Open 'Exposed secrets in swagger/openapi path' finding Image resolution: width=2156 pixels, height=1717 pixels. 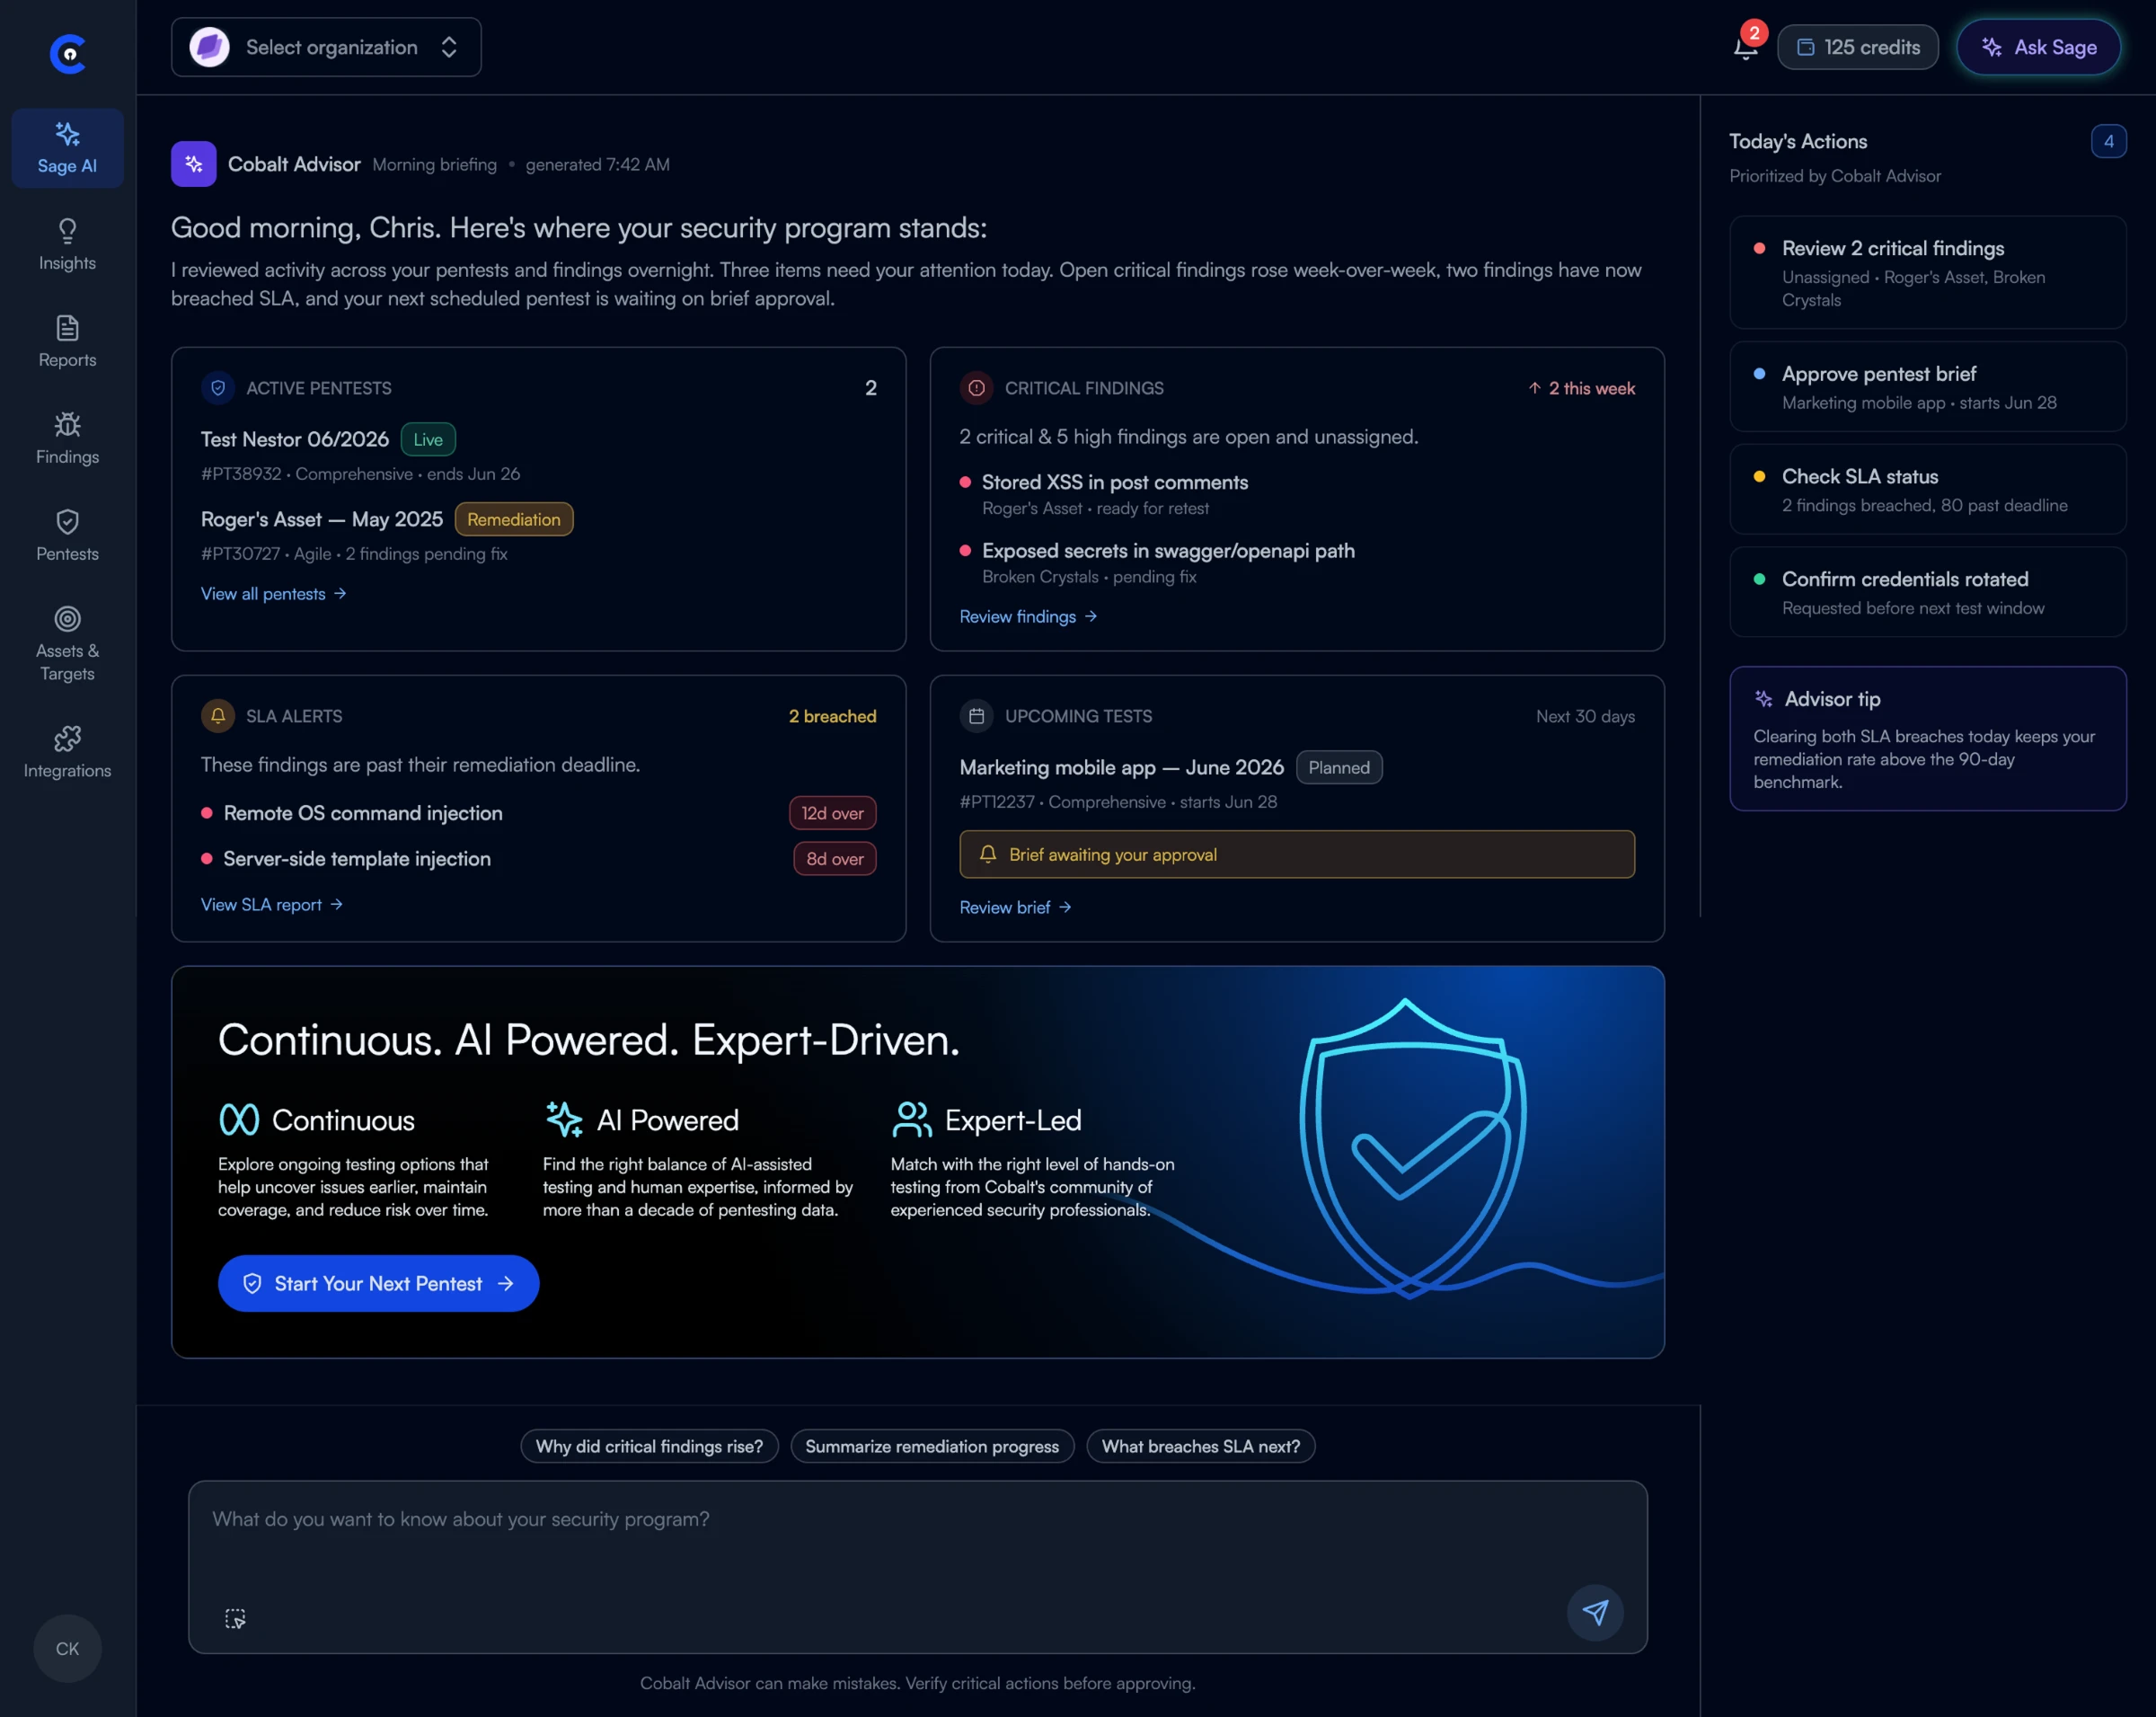pos(1167,550)
